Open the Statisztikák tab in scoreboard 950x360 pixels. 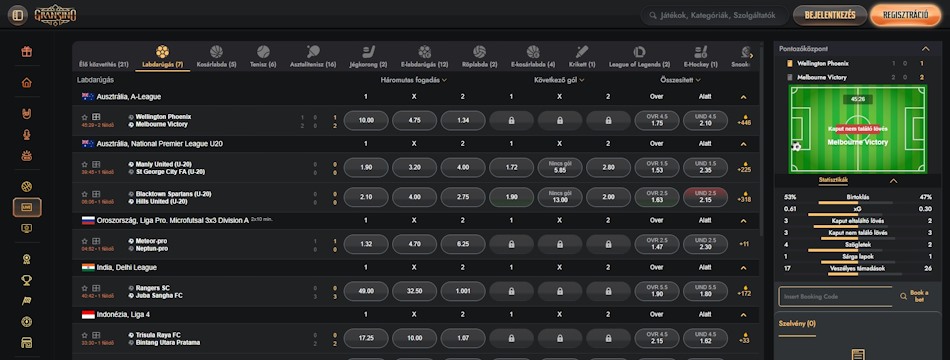833,180
